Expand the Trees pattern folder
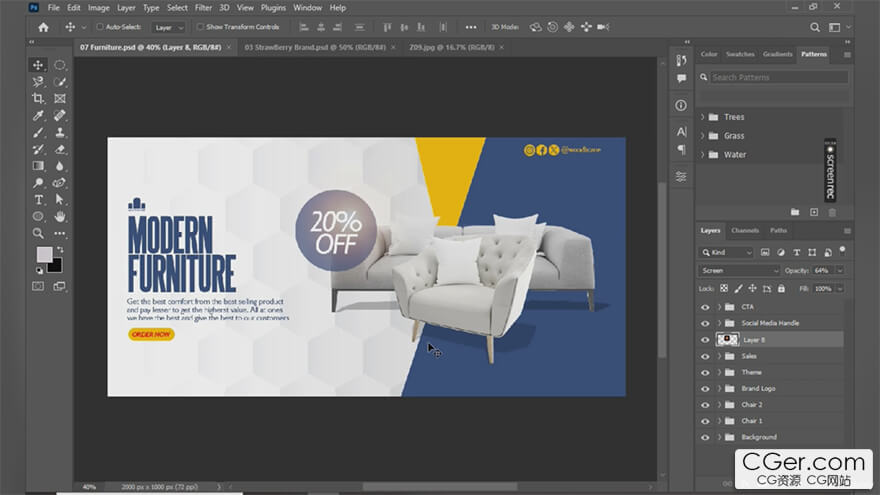This screenshot has width=880, height=495. click(703, 117)
